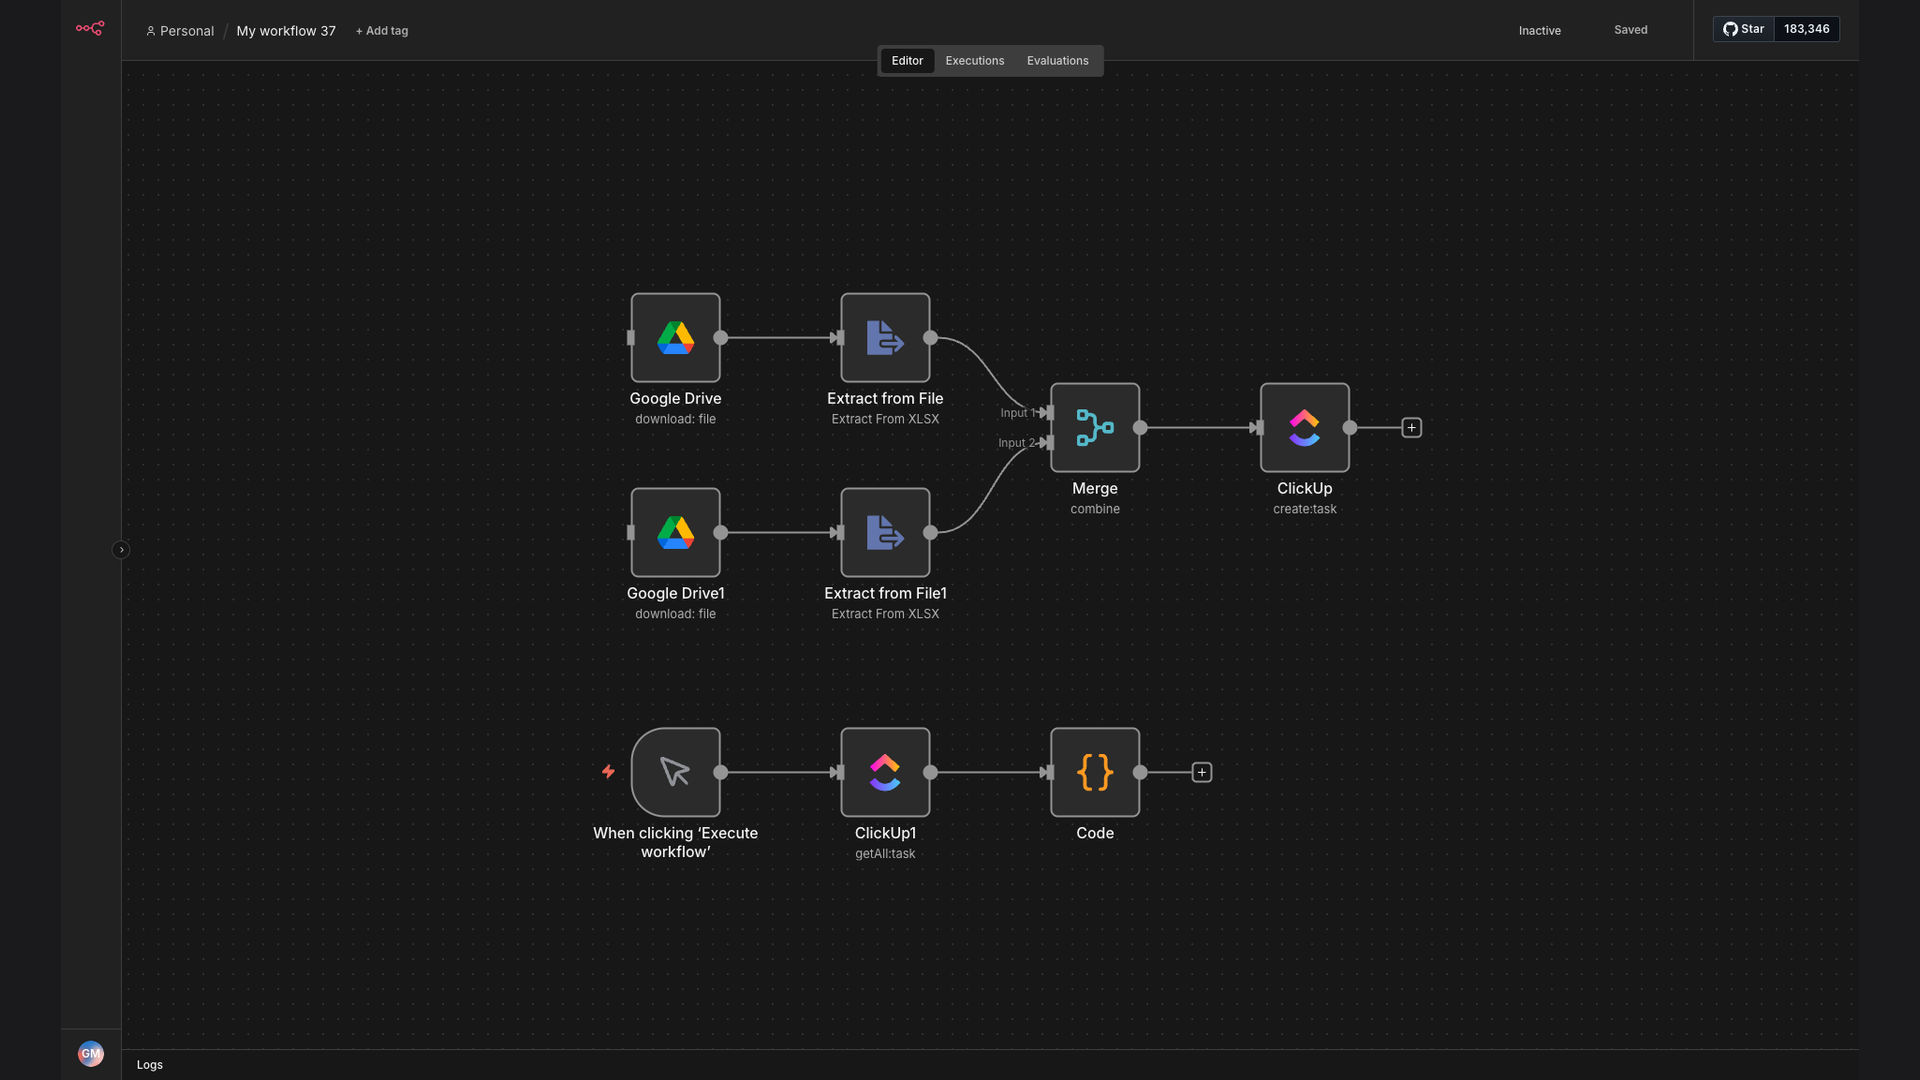Open the Code node

[x=1095, y=773]
